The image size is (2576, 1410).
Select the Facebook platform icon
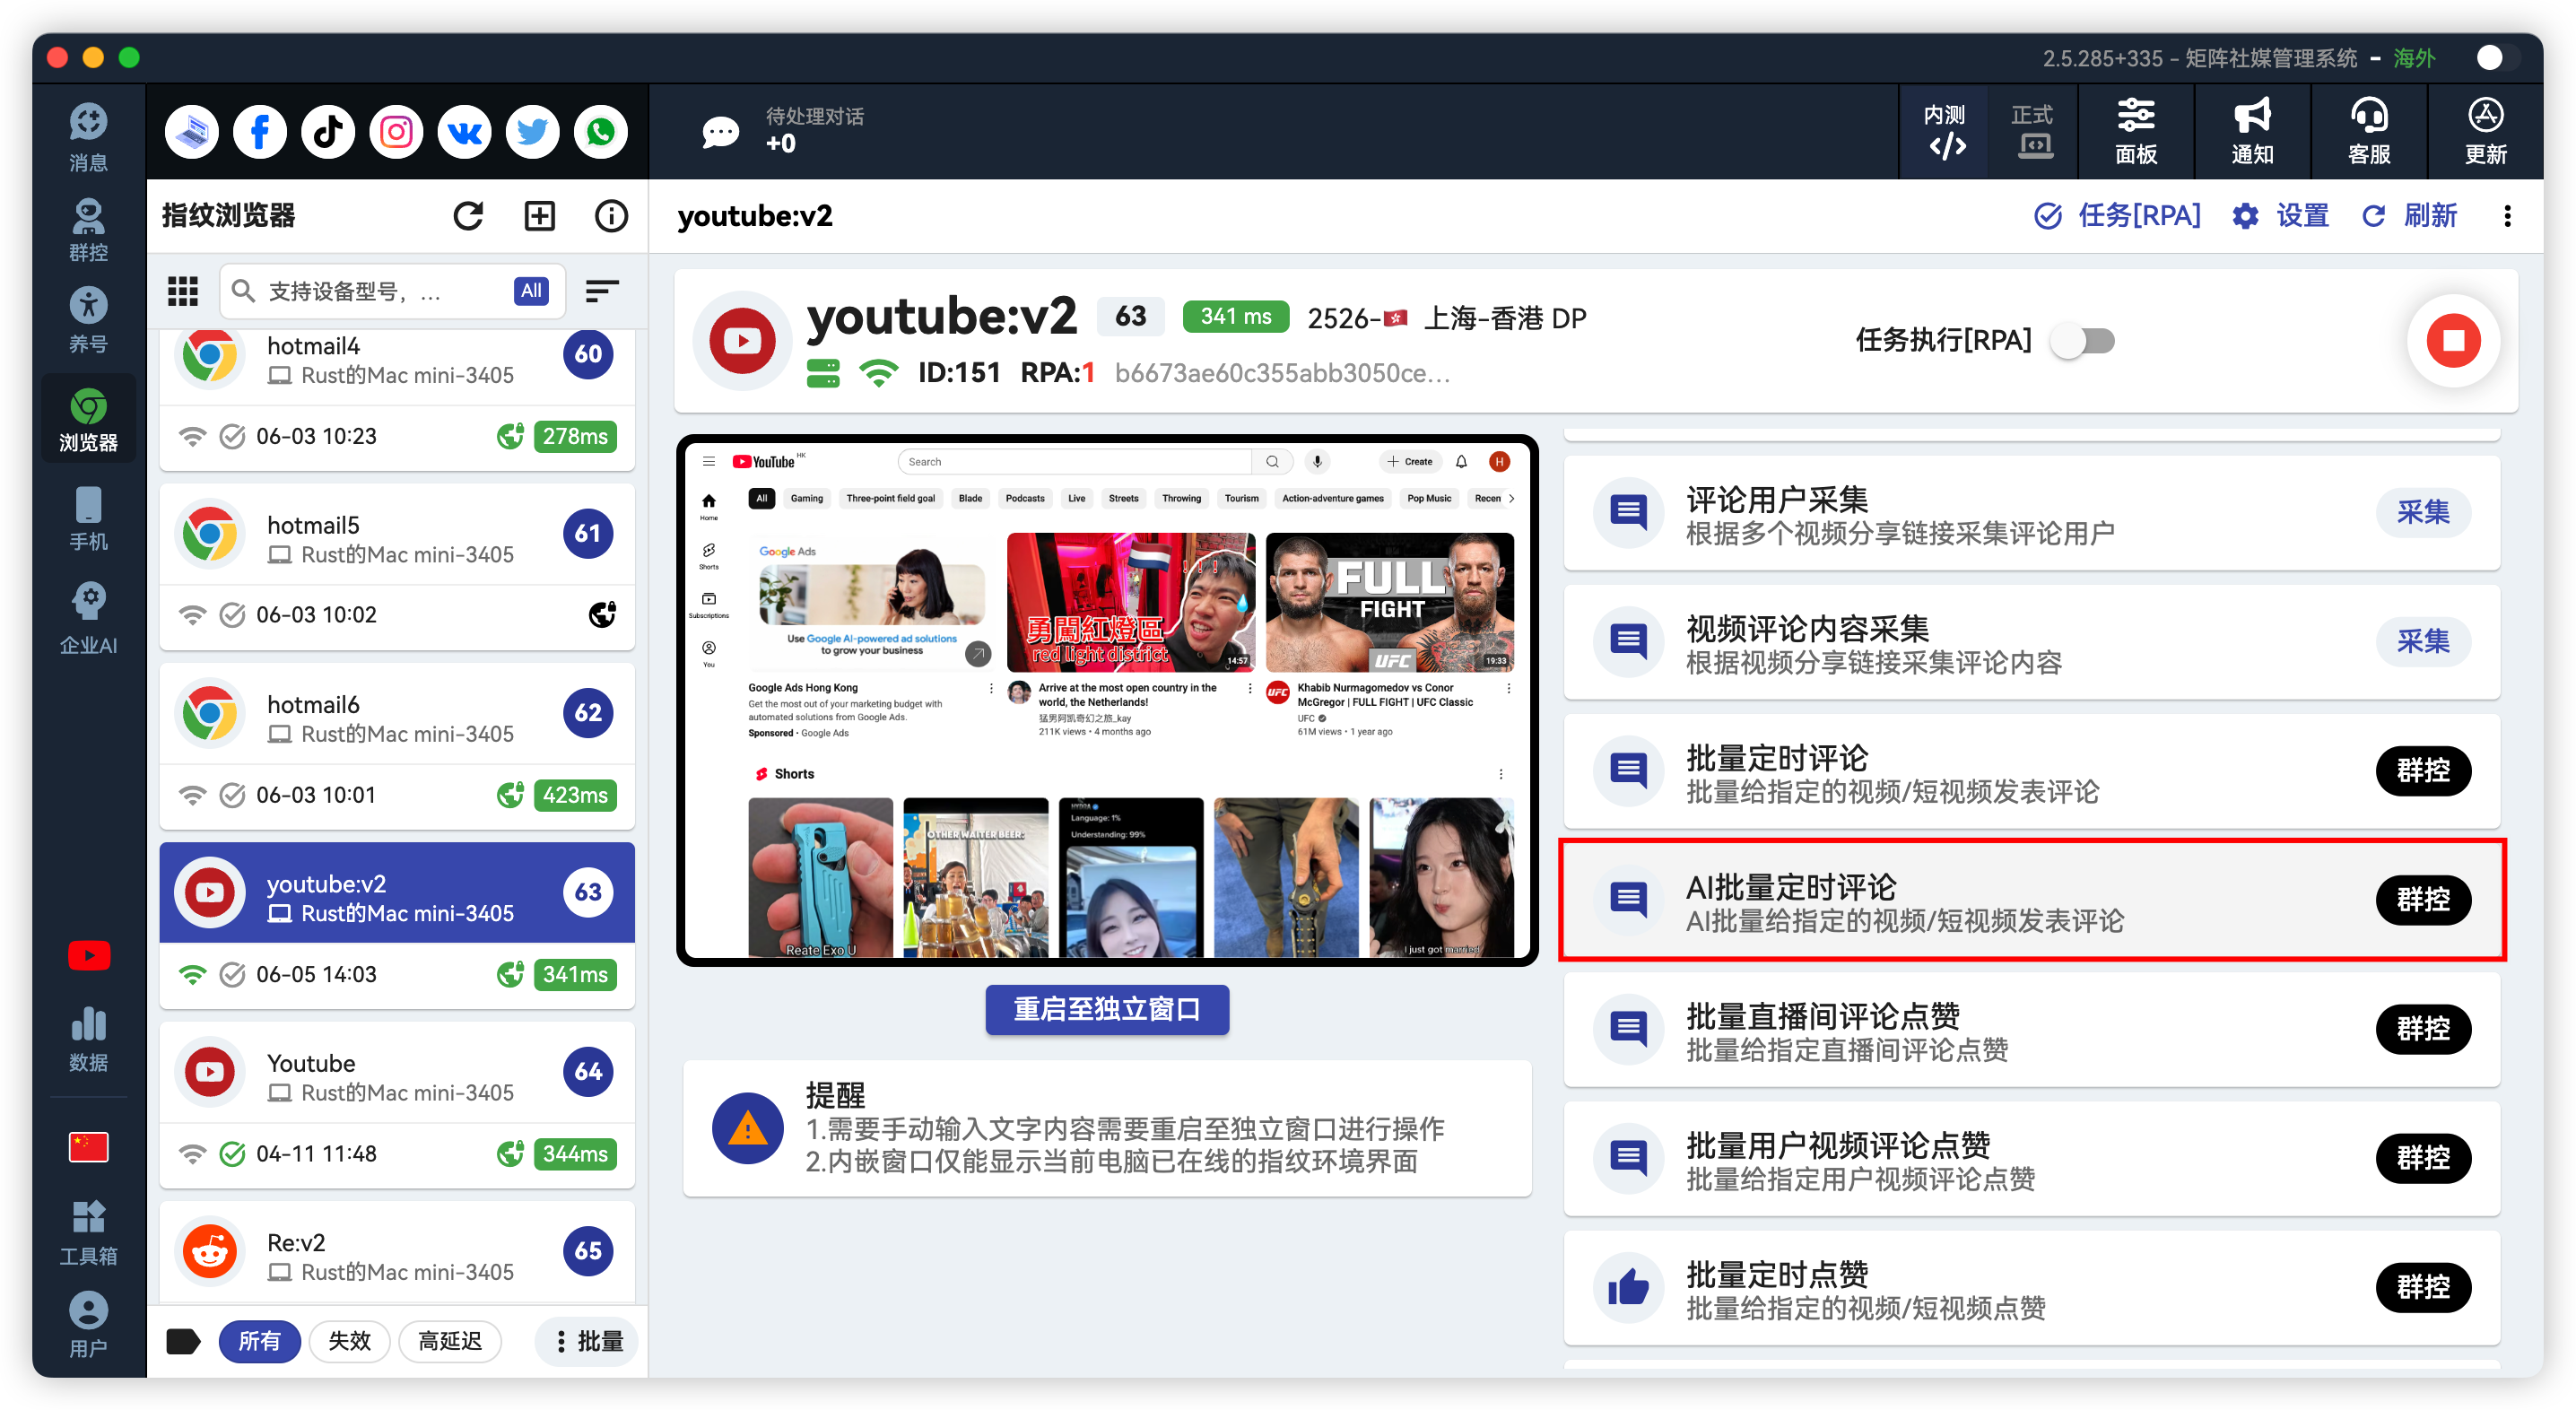(259, 132)
